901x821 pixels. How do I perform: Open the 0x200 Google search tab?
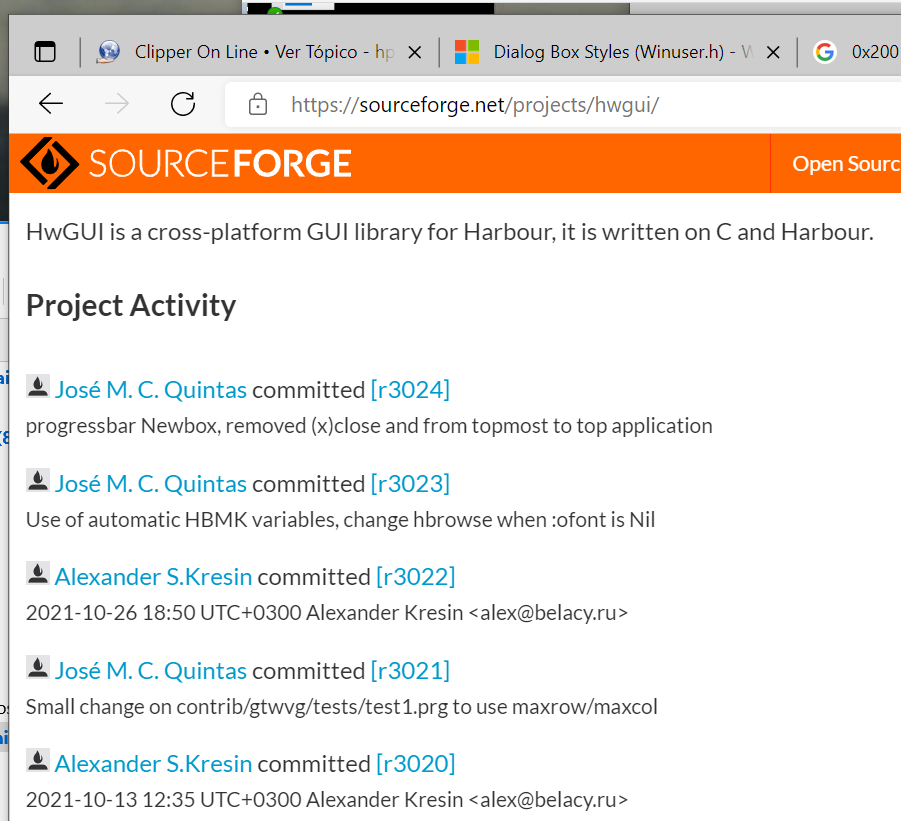pos(872,52)
